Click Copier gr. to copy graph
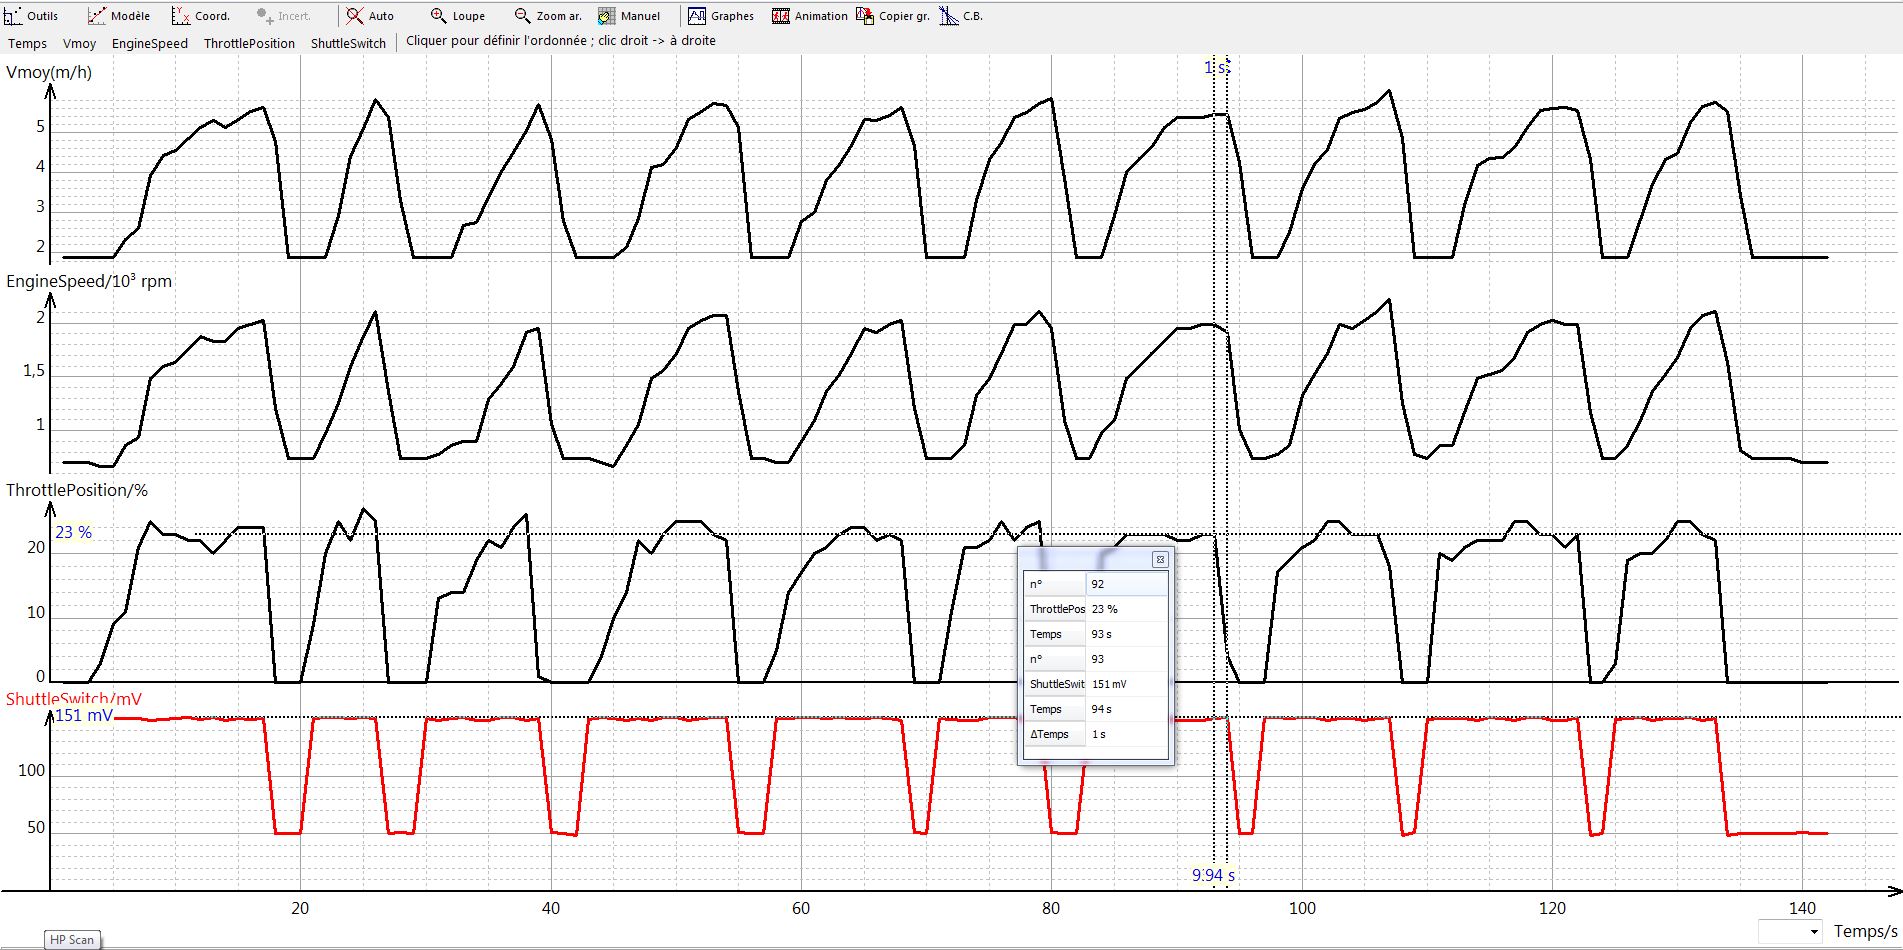Image resolution: width=1903 pixels, height=950 pixels. point(893,16)
